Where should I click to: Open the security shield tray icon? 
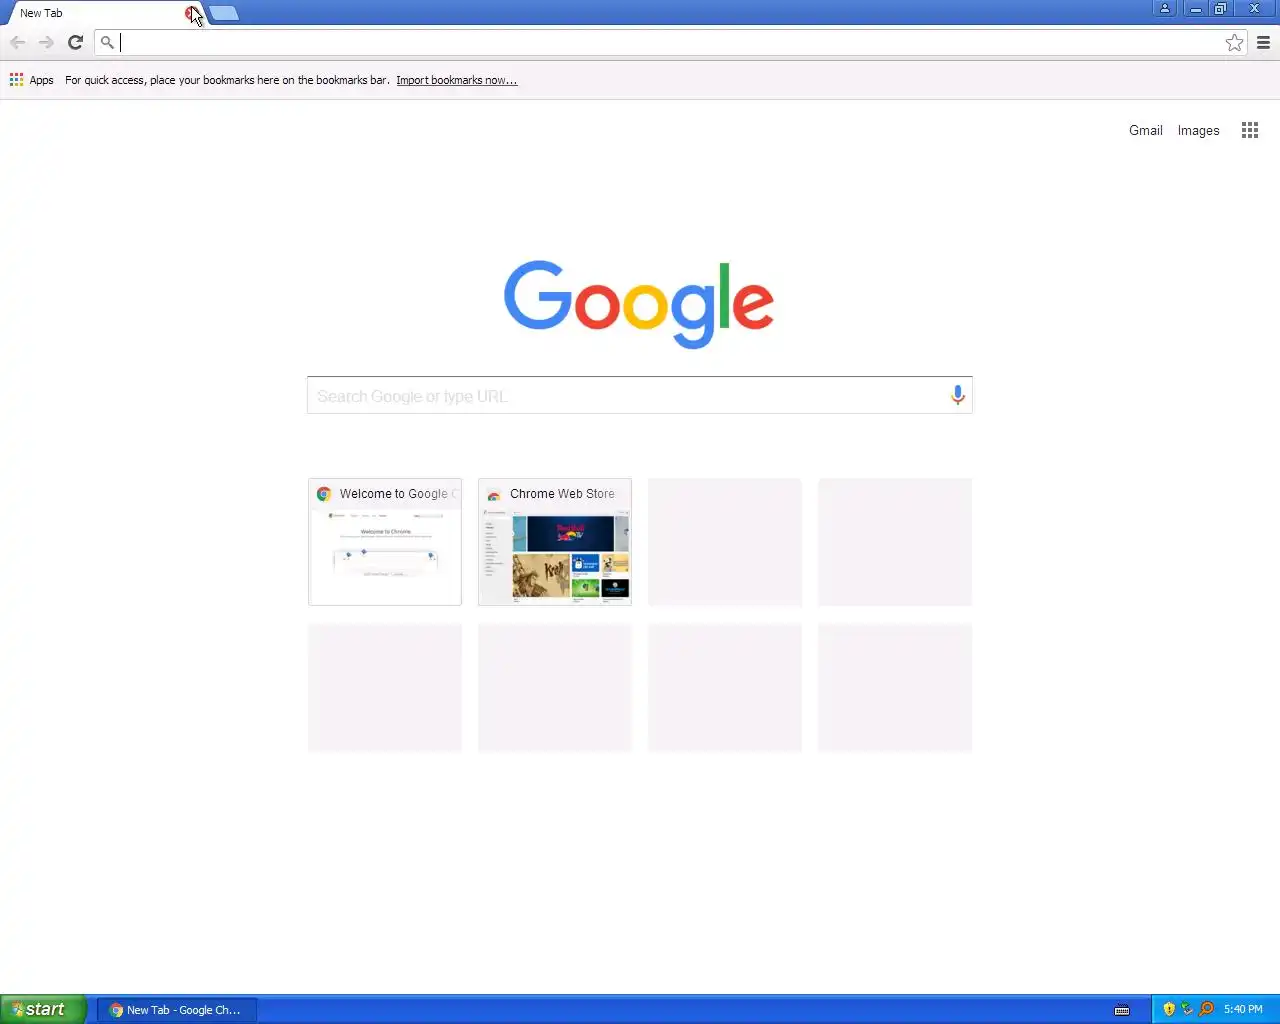pyautogui.click(x=1169, y=1009)
